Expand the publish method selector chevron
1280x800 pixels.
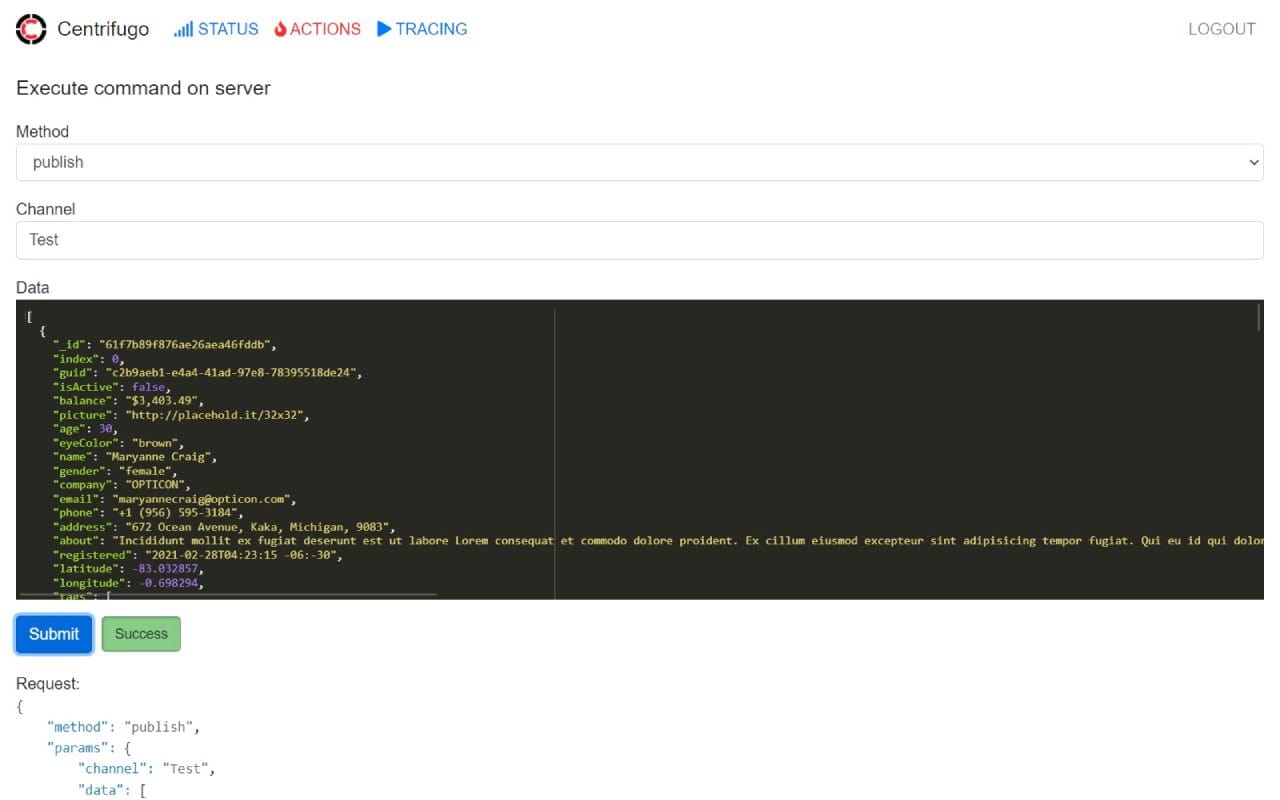pos(1253,161)
